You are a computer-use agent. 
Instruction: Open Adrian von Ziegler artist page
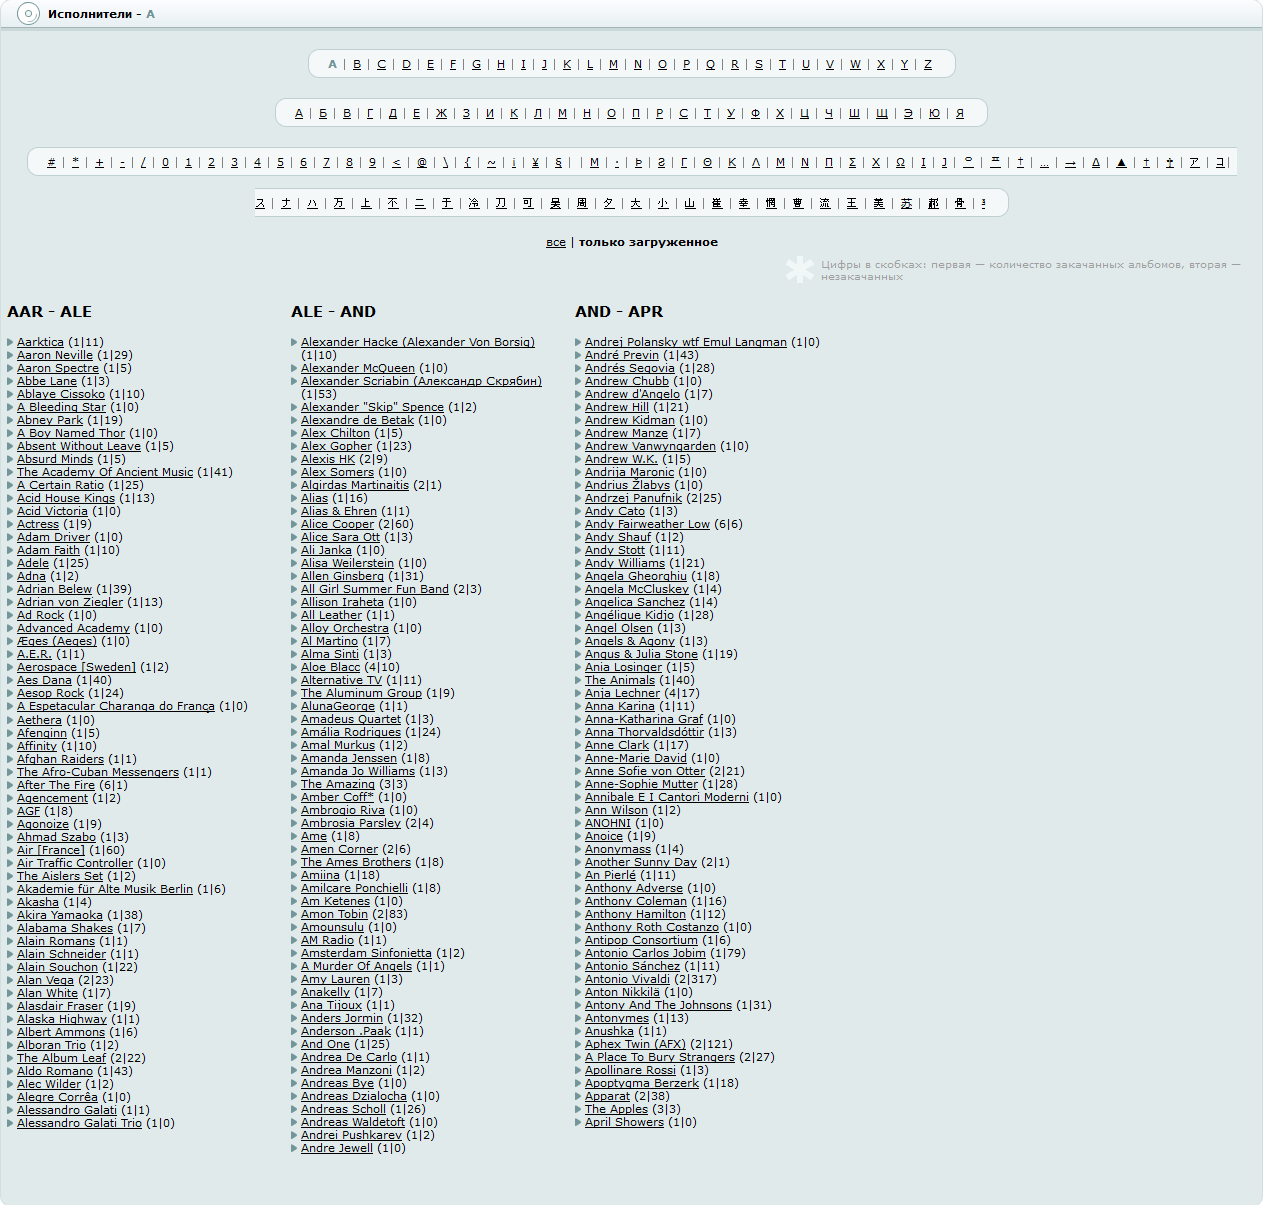[70, 602]
